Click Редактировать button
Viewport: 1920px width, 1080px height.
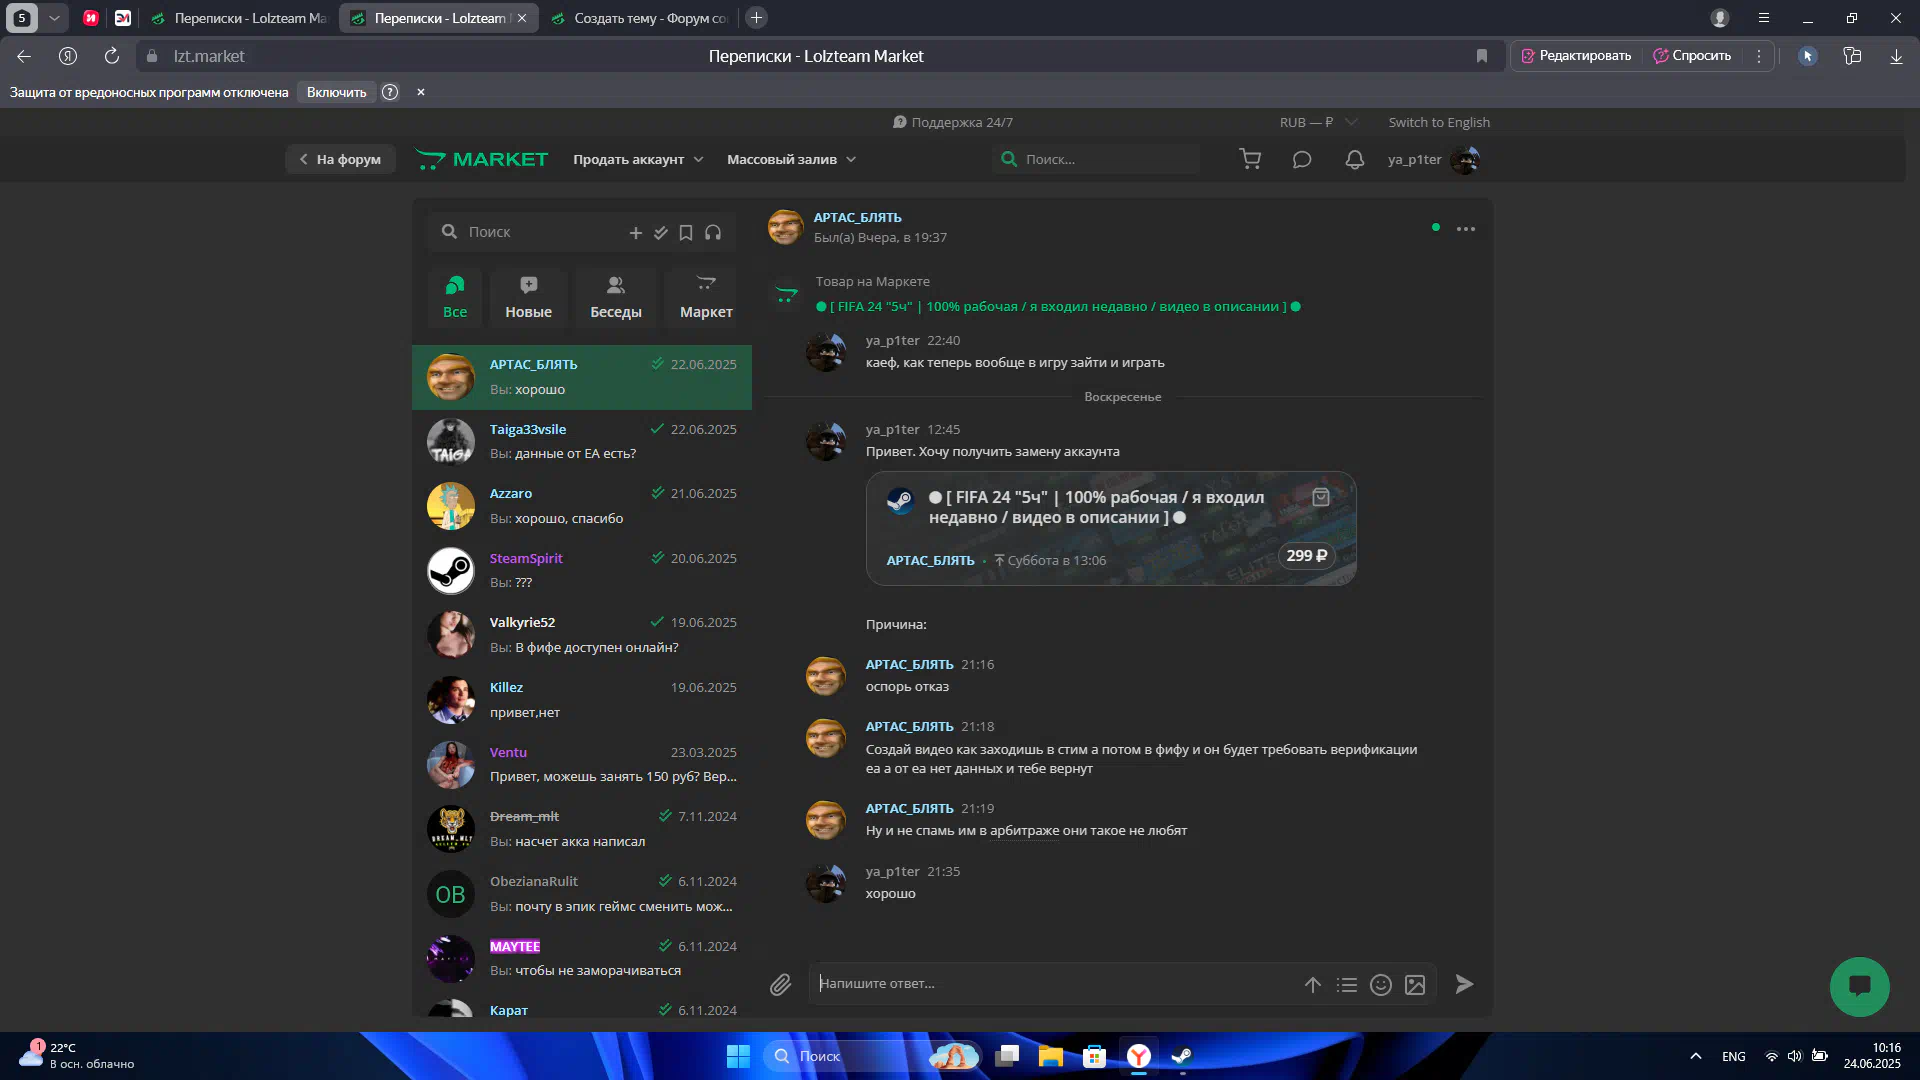[1577, 56]
